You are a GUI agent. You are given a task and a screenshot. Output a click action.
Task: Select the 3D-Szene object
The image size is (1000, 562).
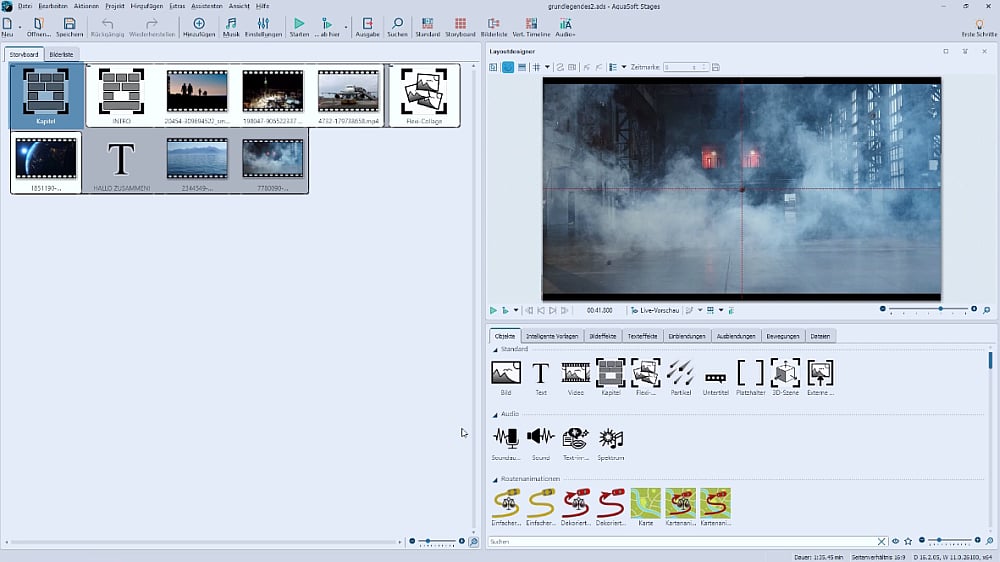point(785,374)
